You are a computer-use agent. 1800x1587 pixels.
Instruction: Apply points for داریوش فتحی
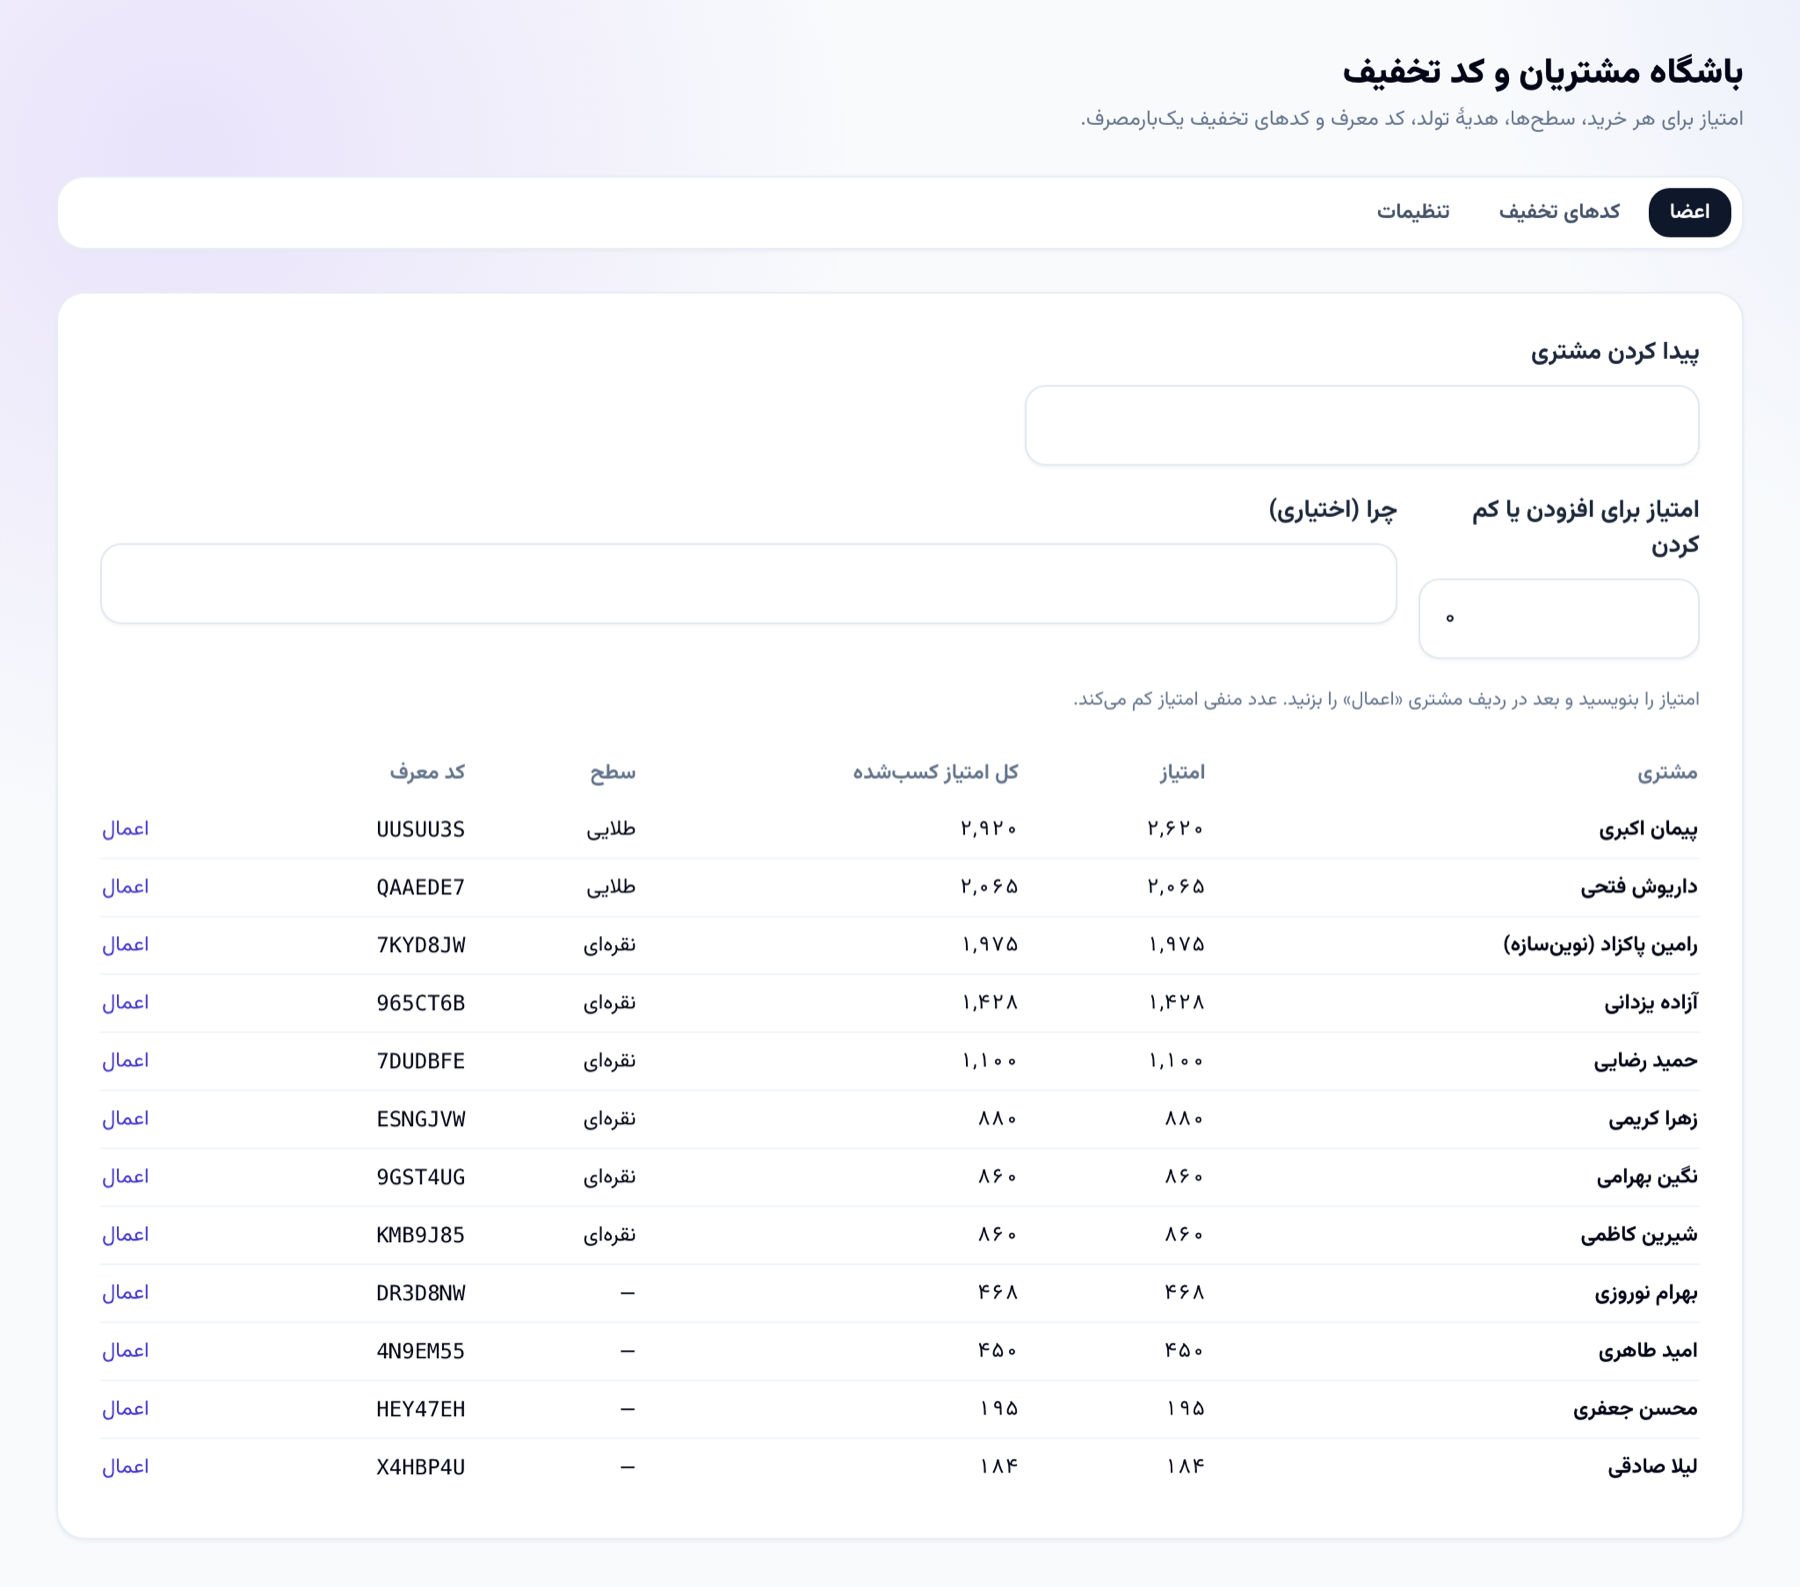click(x=125, y=887)
